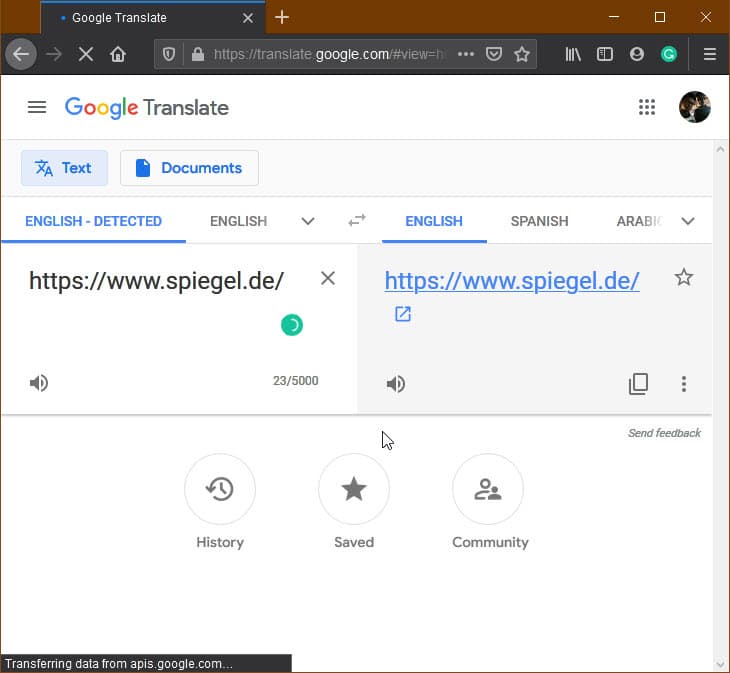Close the Google Translate tab

(x=248, y=18)
